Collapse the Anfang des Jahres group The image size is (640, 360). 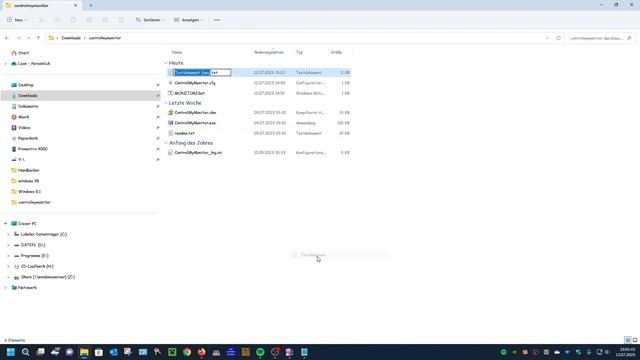coord(166,143)
